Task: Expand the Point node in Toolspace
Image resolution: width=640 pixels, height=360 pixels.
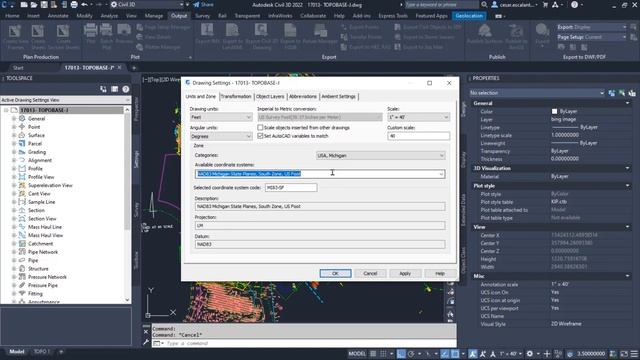Action: pos(14,127)
